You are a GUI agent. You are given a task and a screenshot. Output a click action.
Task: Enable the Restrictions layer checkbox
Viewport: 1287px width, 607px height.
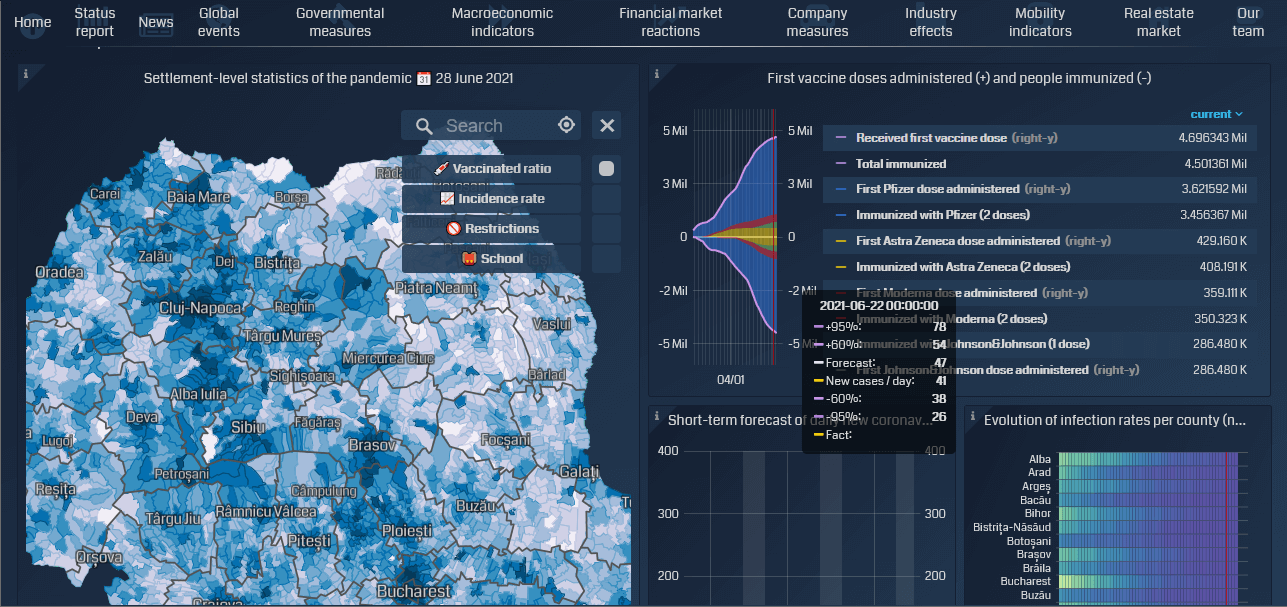click(x=606, y=229)
